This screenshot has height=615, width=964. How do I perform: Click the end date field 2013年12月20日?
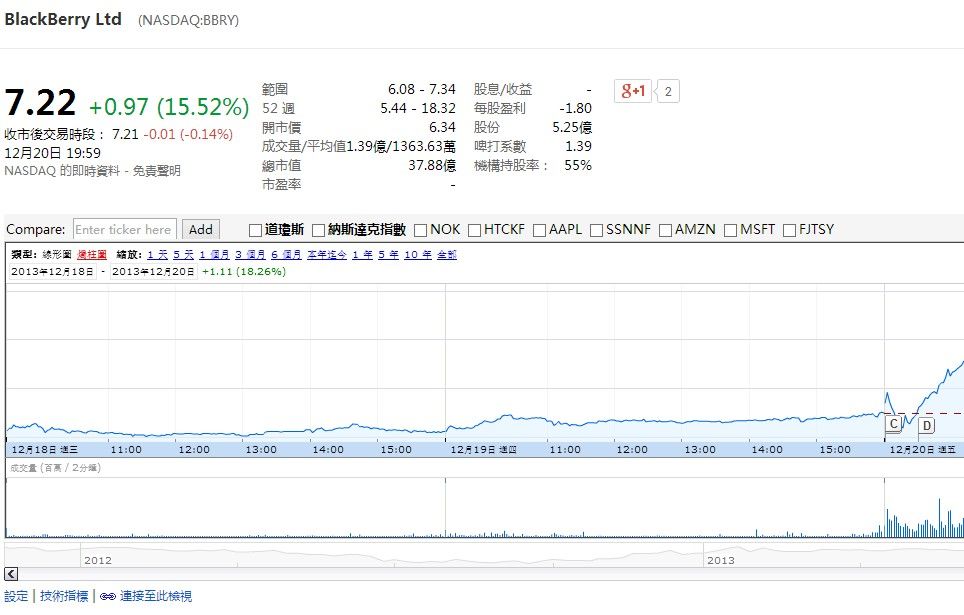tap(154, 271)
